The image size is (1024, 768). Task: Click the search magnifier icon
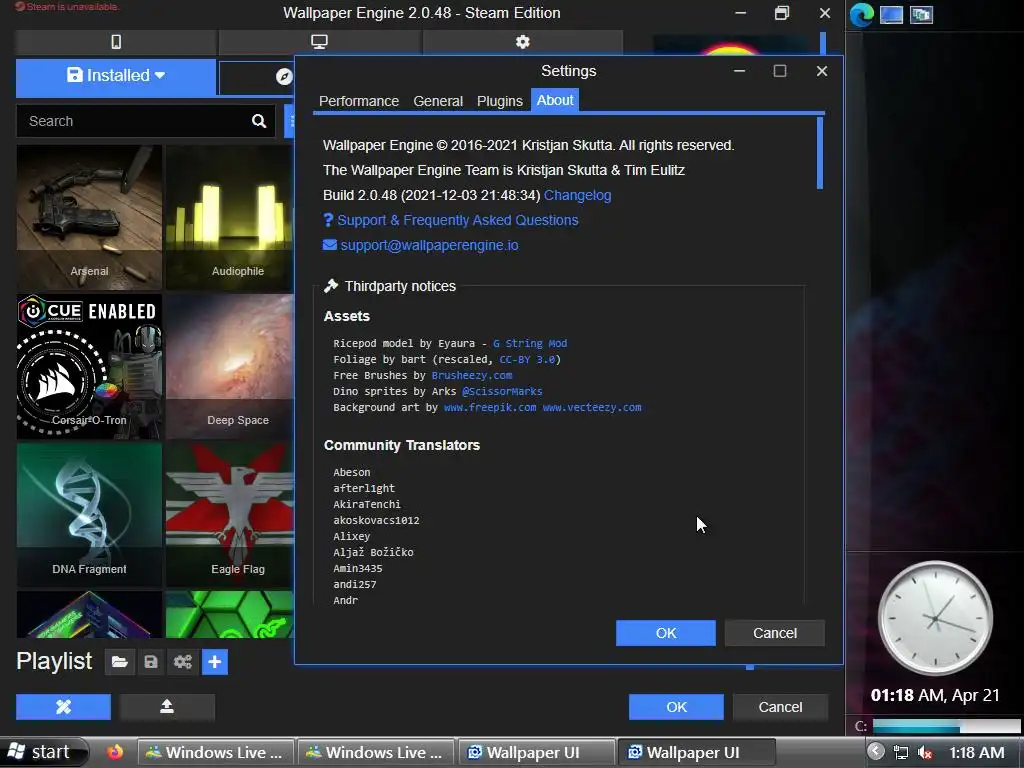tap(259, 121)
